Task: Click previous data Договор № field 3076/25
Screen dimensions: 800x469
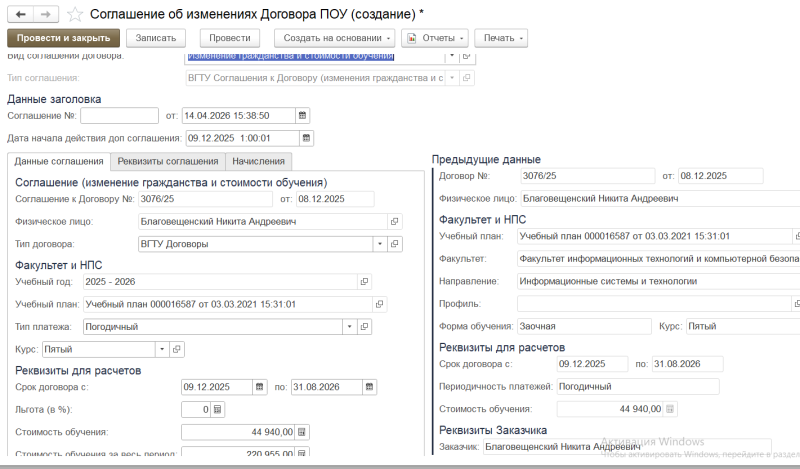Action: coord(588,176)
